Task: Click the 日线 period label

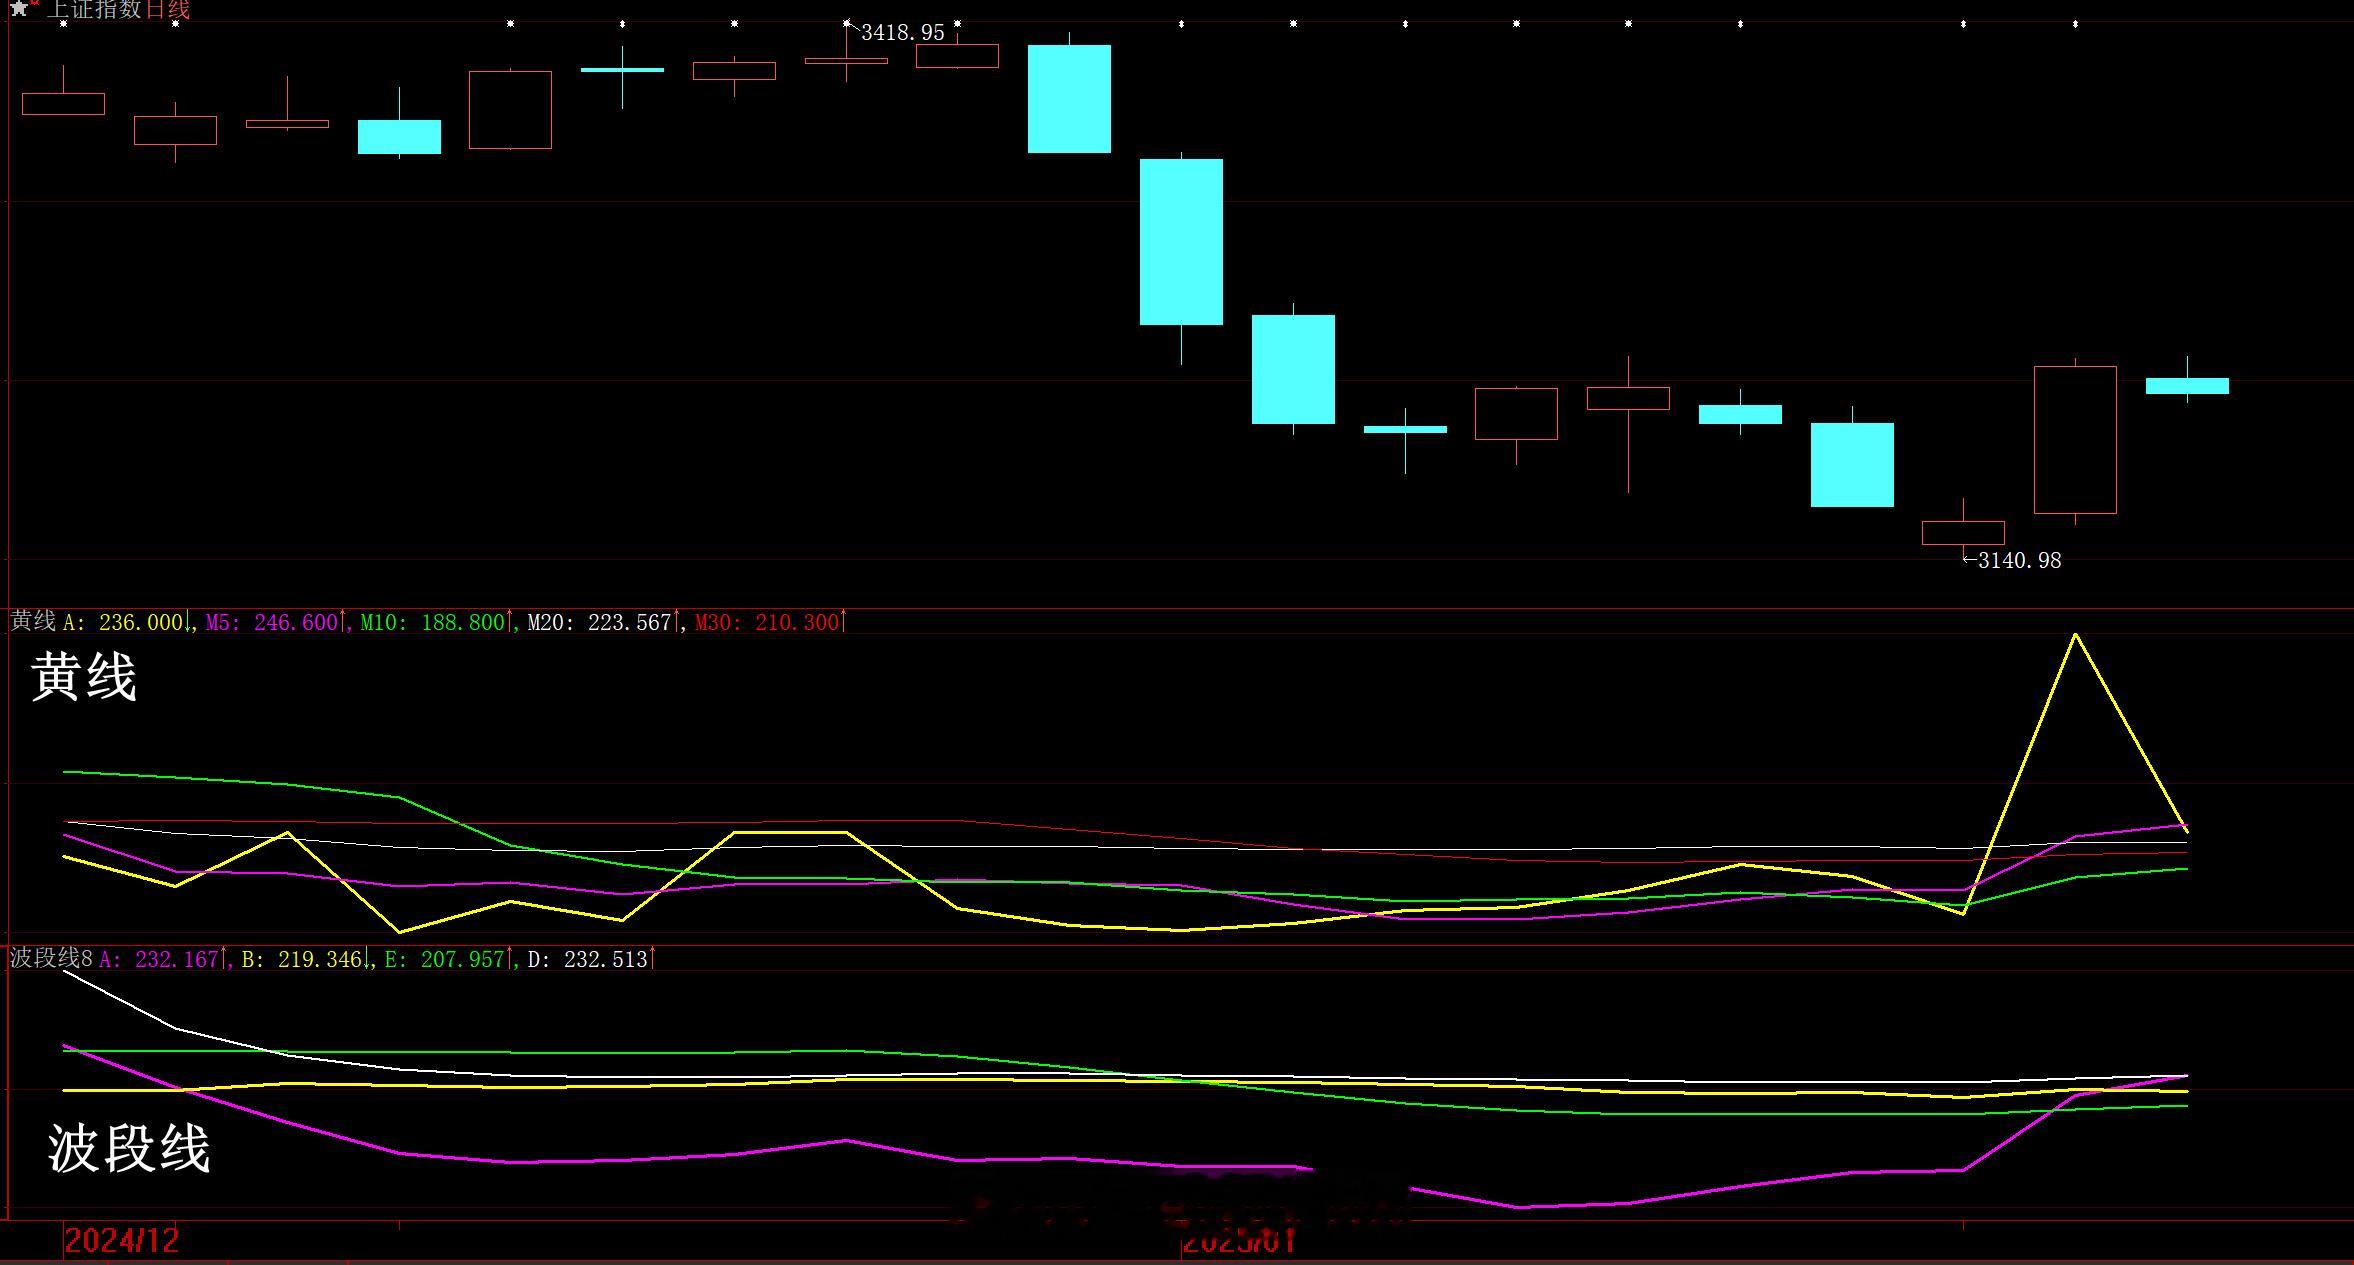Action: click(x=168, y=10)
